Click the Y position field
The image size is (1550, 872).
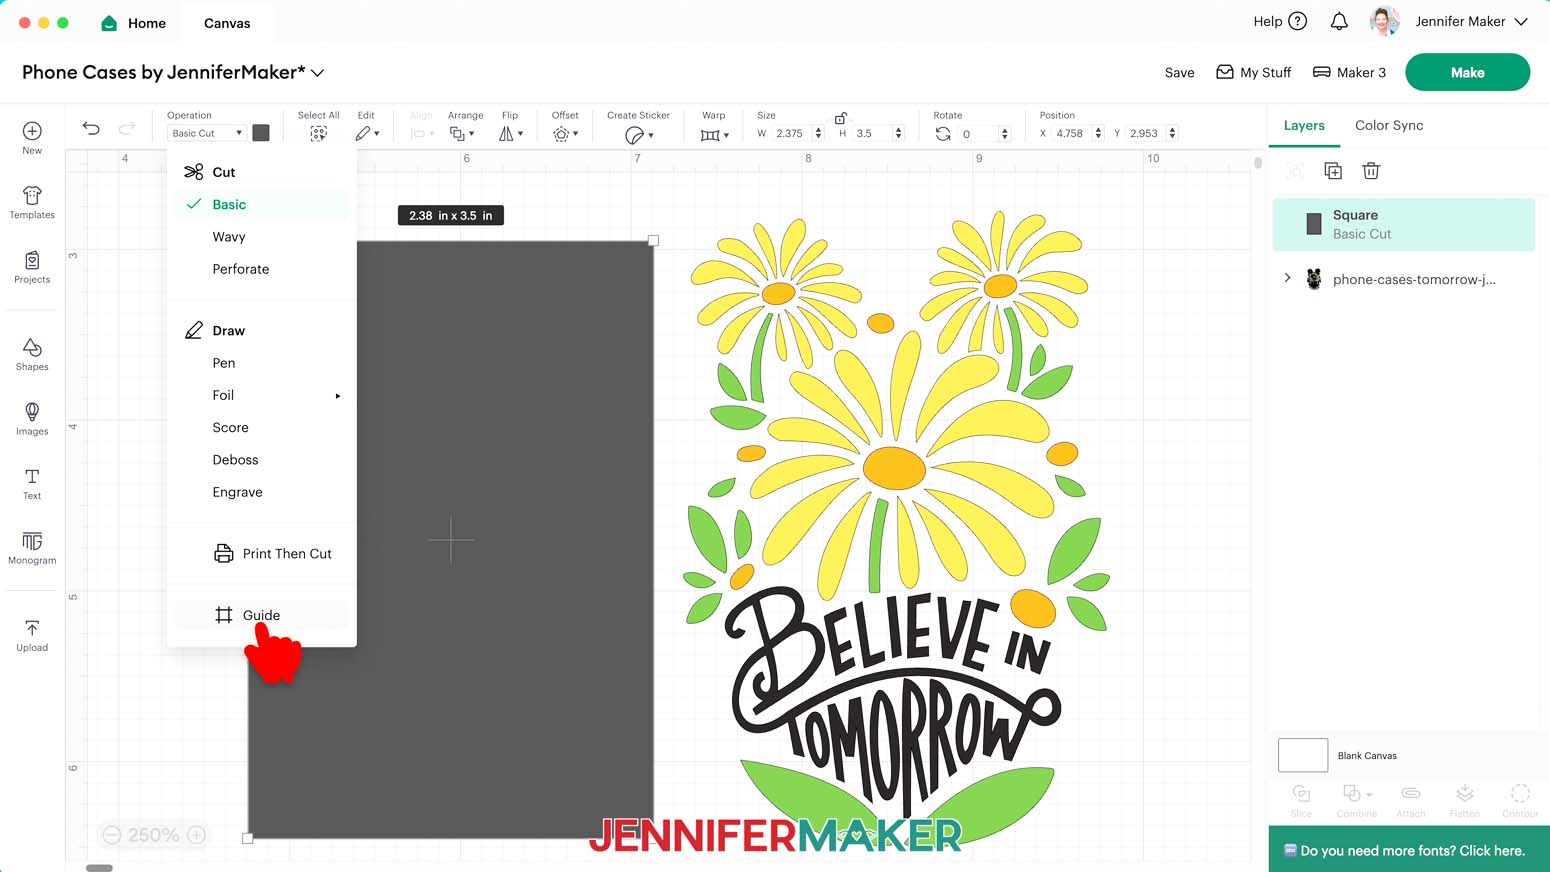click(1144, 133)
